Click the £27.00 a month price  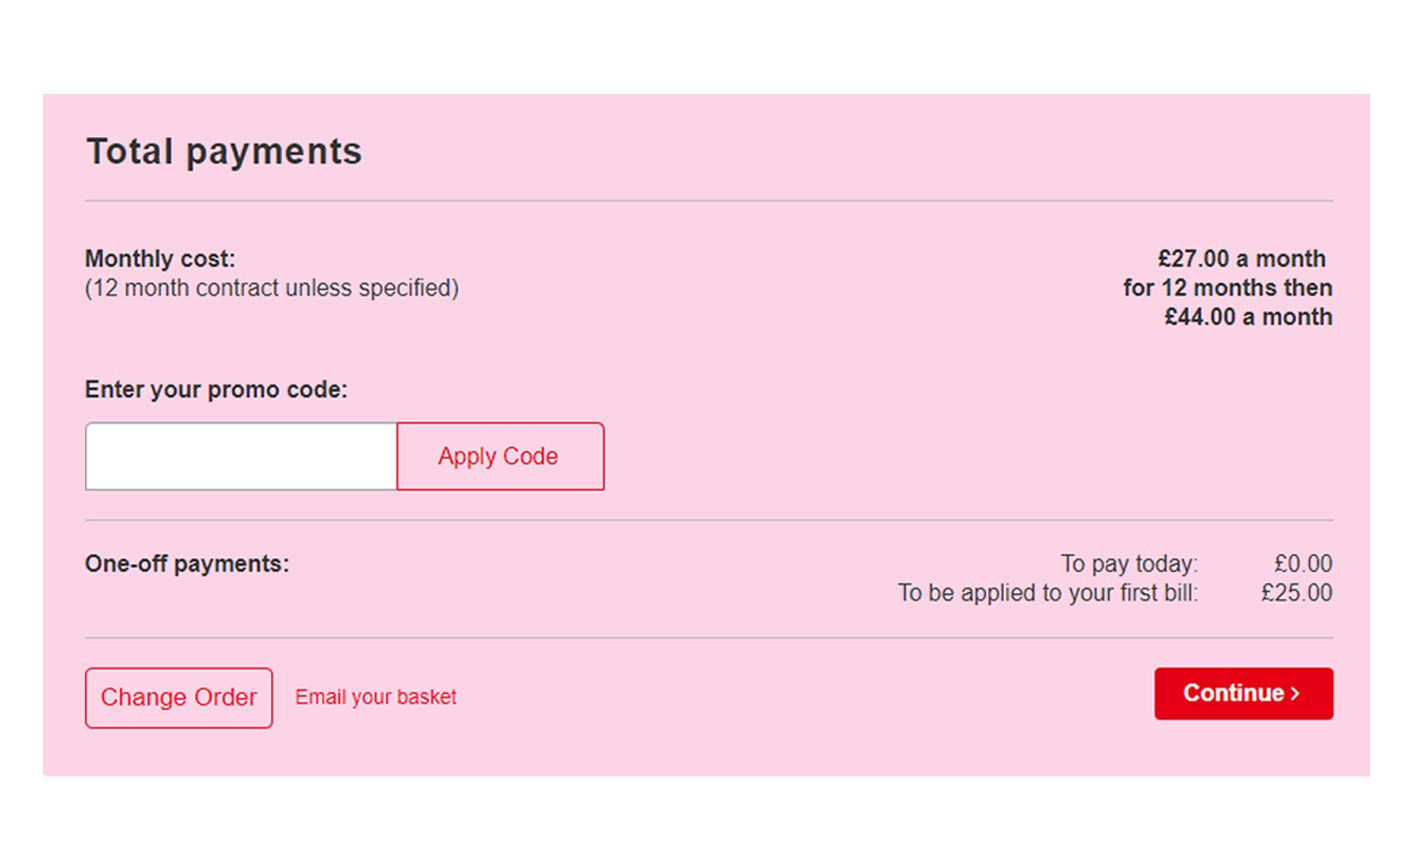point(1242,258)
